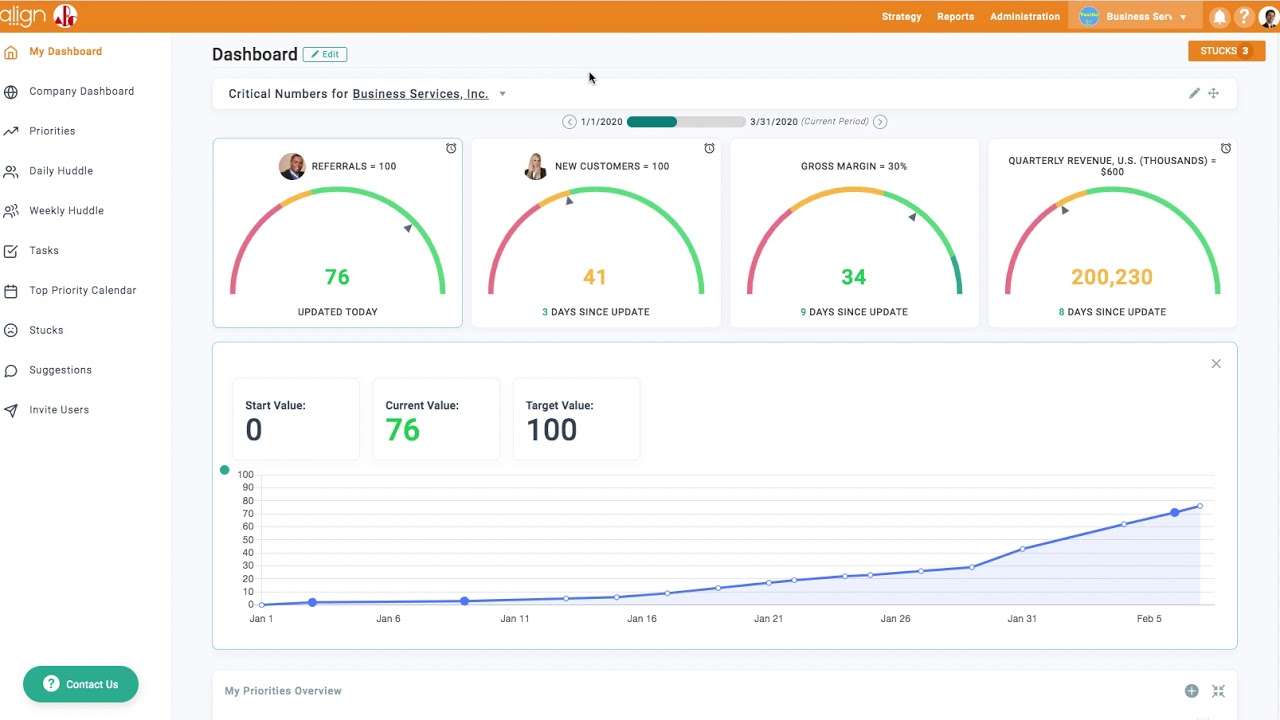Close the Referrals chart panel
Screen dimensions: 1280x720
click(1216, 364)
